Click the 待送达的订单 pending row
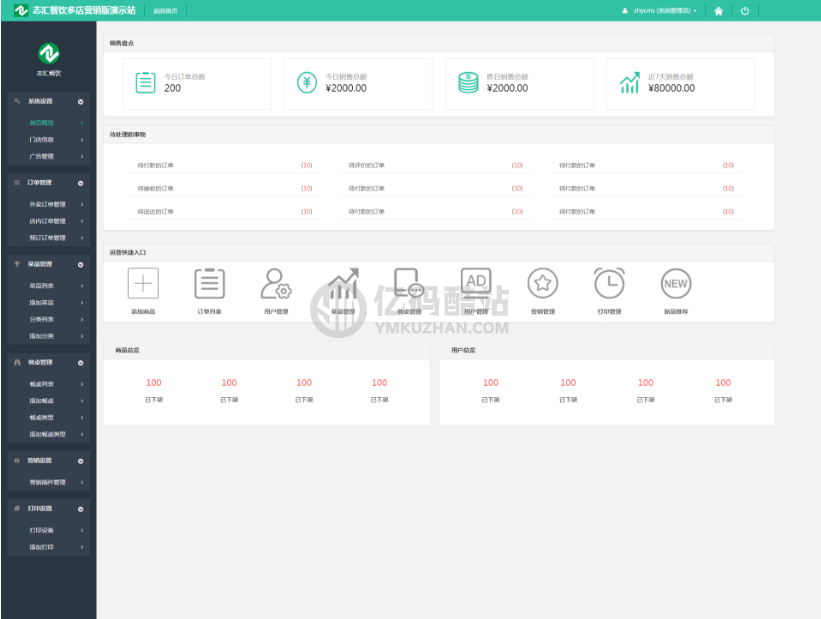The image size is (821, 619). pos(225,212)
